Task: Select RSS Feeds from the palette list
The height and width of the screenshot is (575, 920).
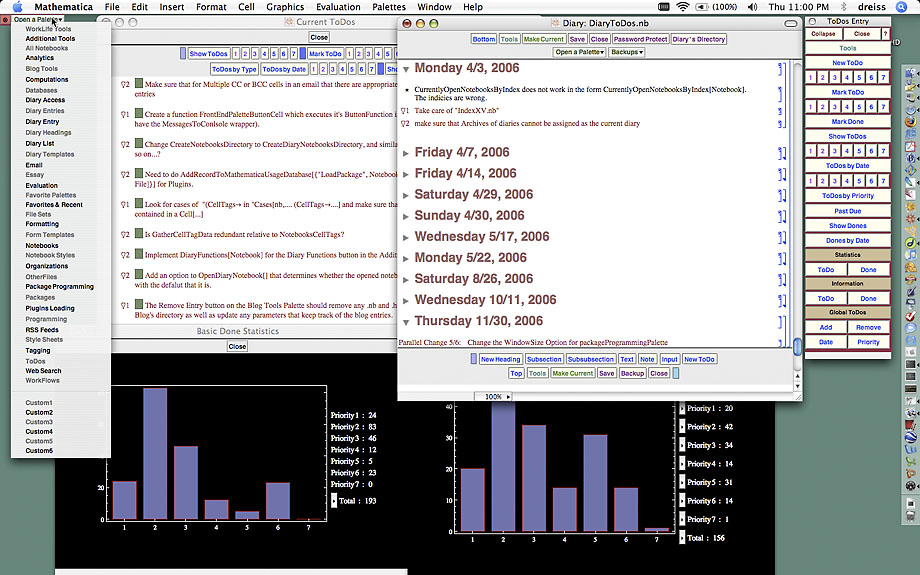Action: 42,329
